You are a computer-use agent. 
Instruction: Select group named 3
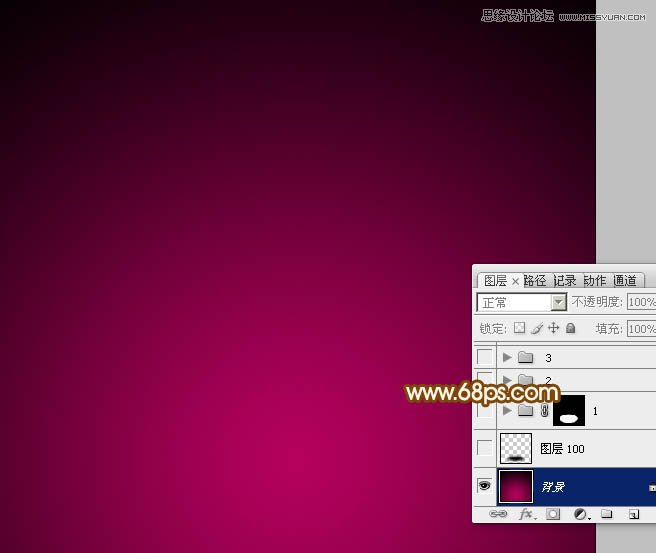(x=548, y=358)
